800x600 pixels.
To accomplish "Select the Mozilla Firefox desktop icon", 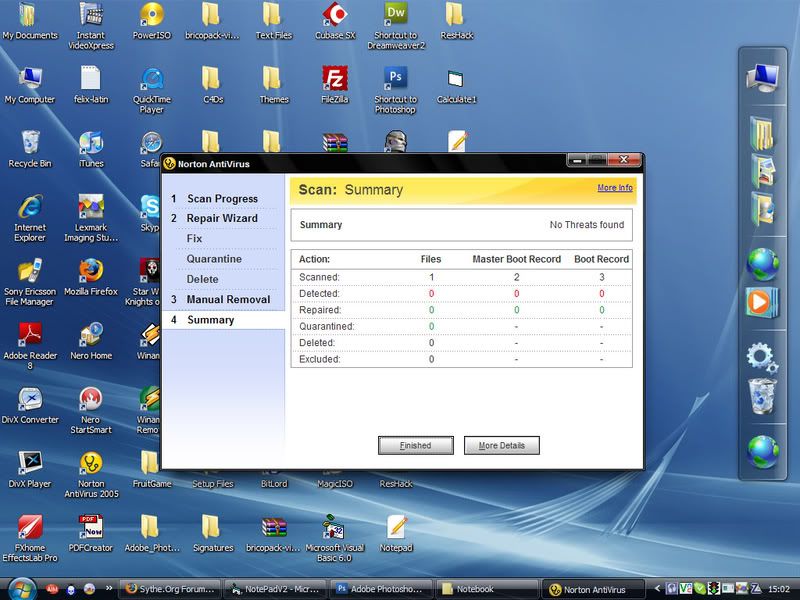I will [x=91, y=277].
